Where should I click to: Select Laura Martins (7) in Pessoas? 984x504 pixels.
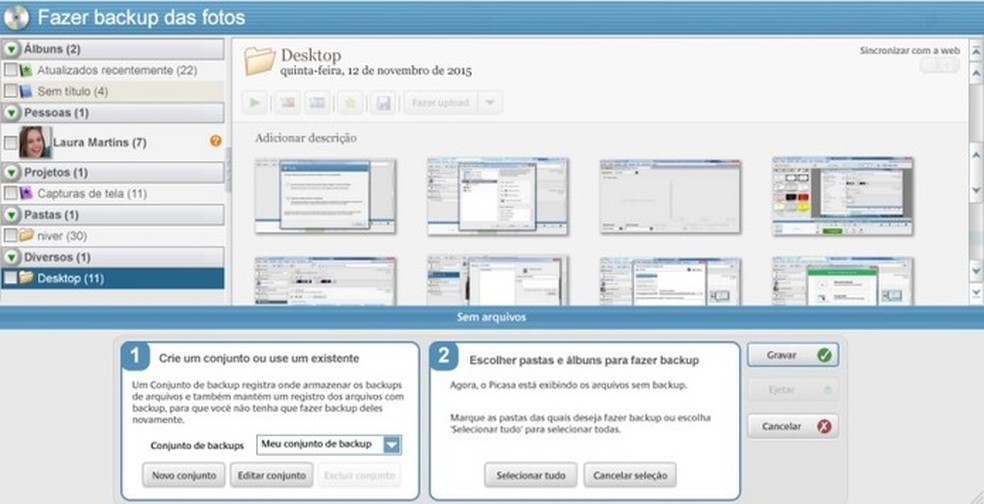coord(113,142)
